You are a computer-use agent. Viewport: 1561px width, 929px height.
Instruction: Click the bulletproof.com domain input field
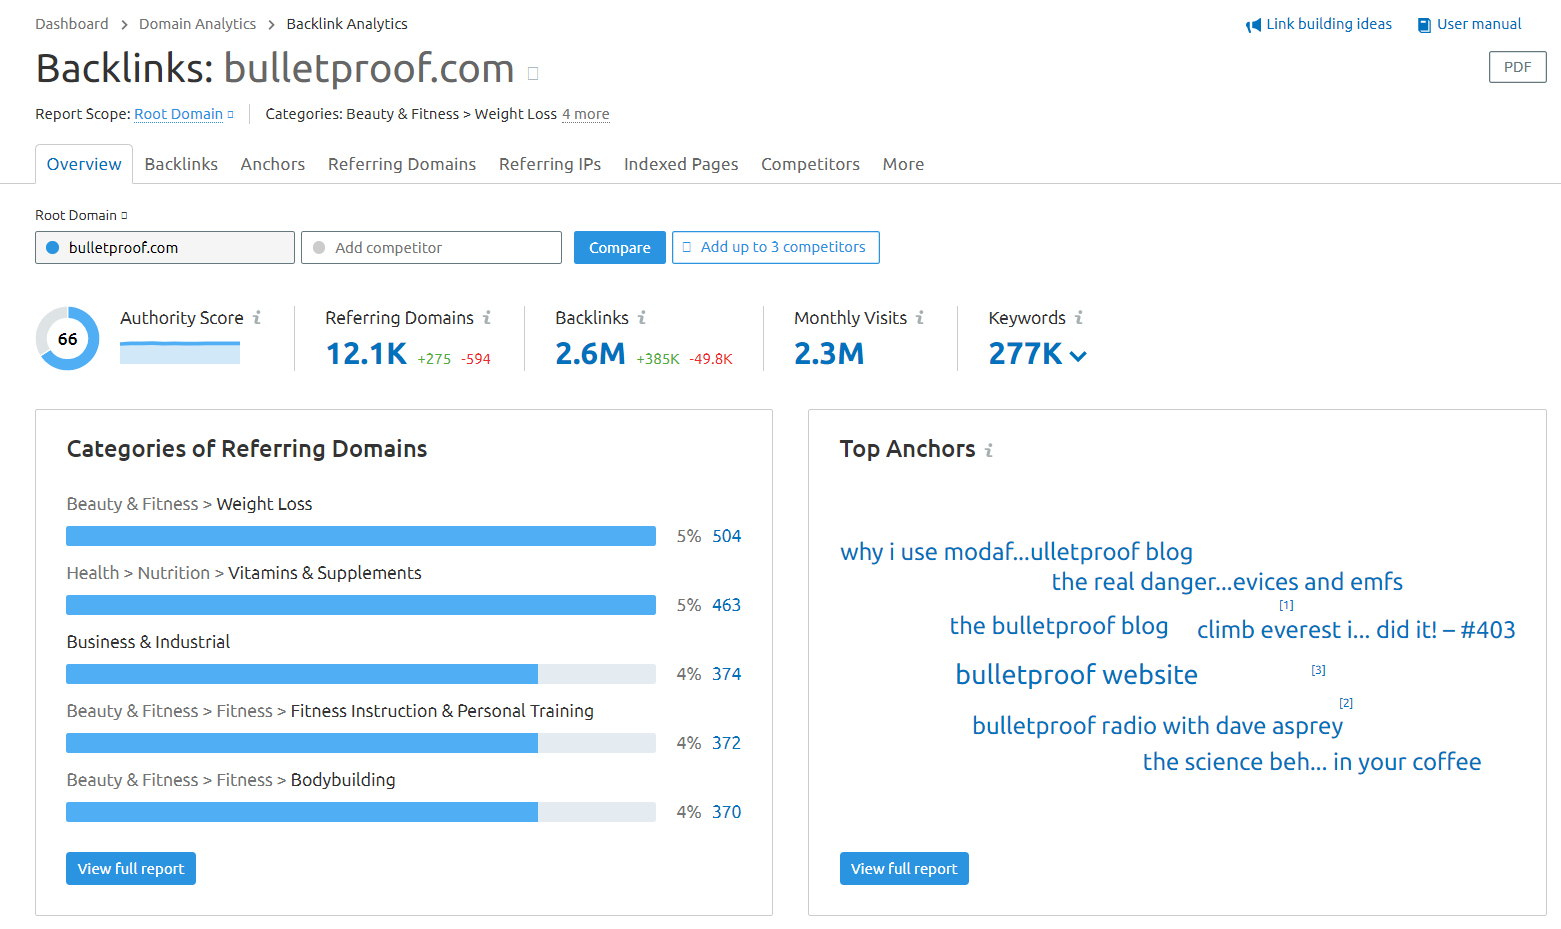[165, 248]
